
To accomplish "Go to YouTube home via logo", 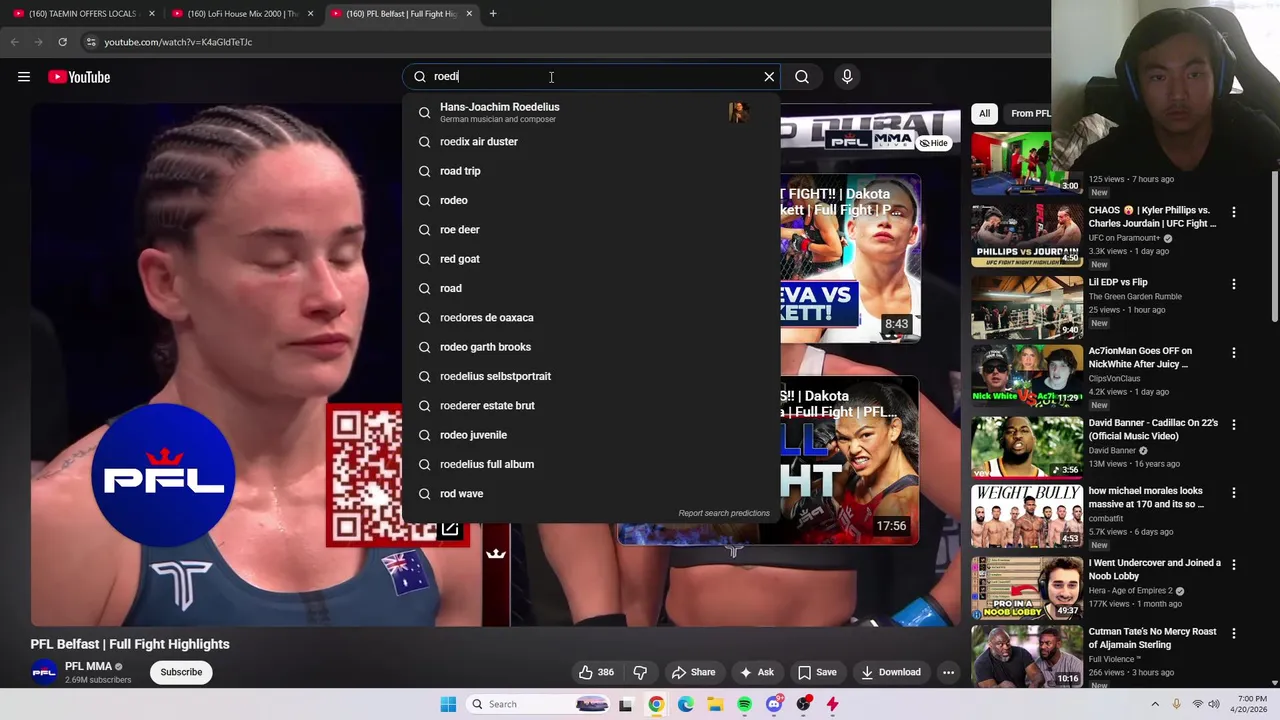I will 79,77.
